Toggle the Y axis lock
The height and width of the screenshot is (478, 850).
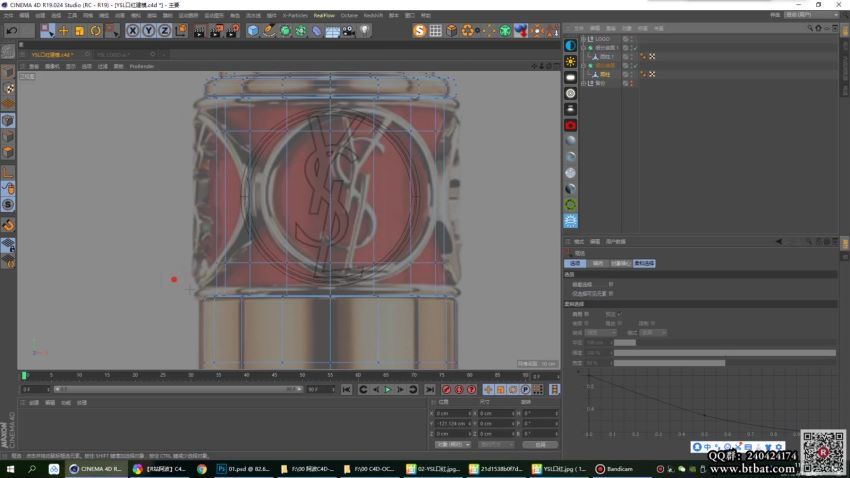click(148, 31)
